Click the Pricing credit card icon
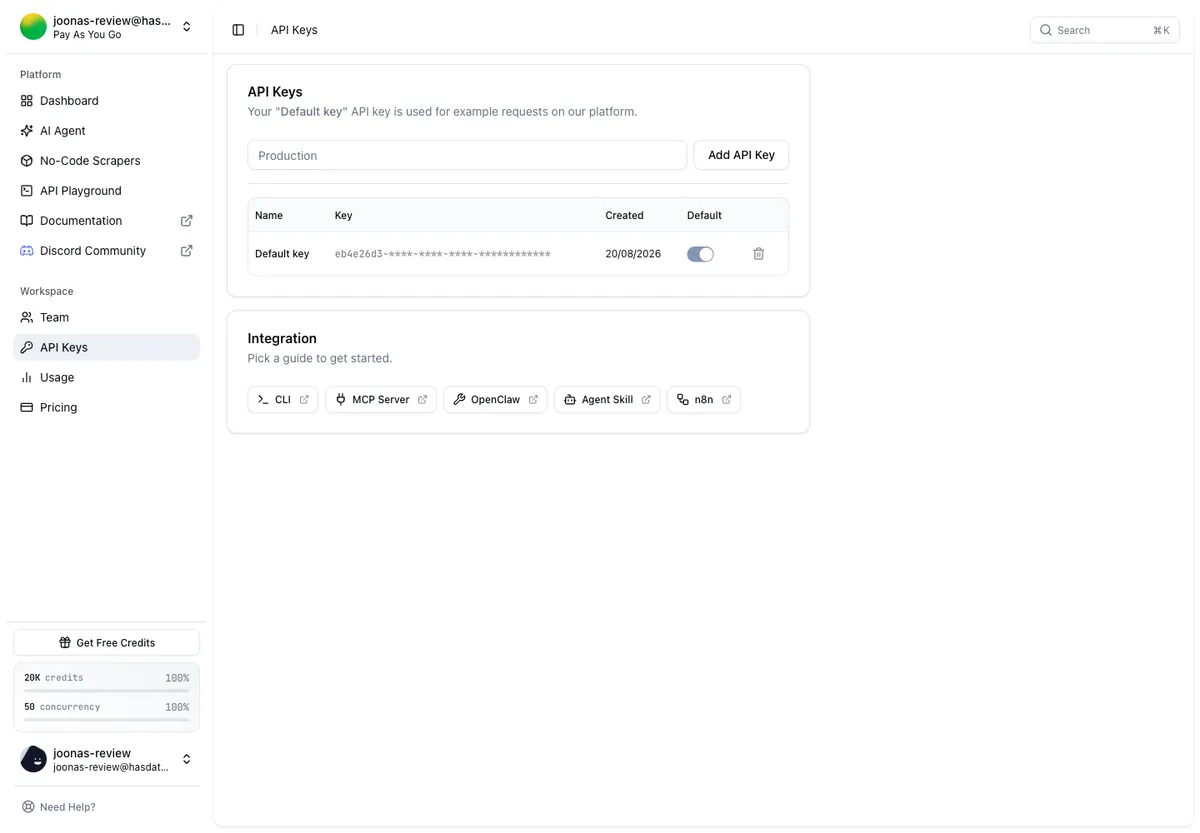Image resolution: width=1200 pixels, height=833 pixels. pyautogui.click(x=27, y=408)
